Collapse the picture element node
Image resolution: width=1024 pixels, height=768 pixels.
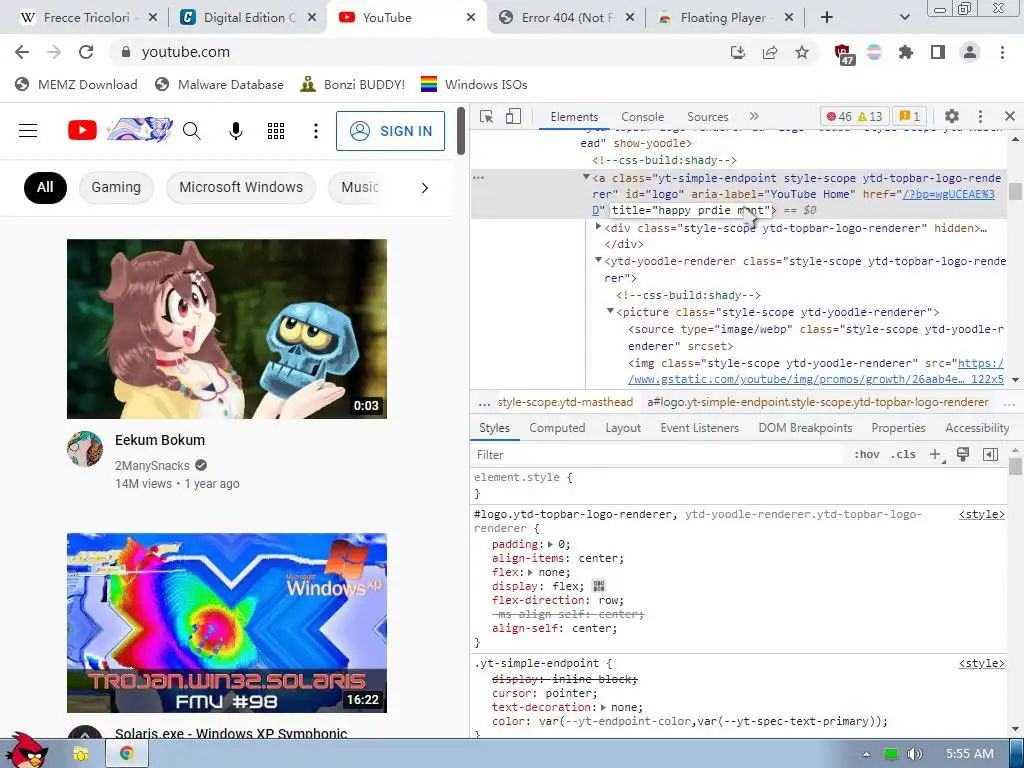coord(609,311)
